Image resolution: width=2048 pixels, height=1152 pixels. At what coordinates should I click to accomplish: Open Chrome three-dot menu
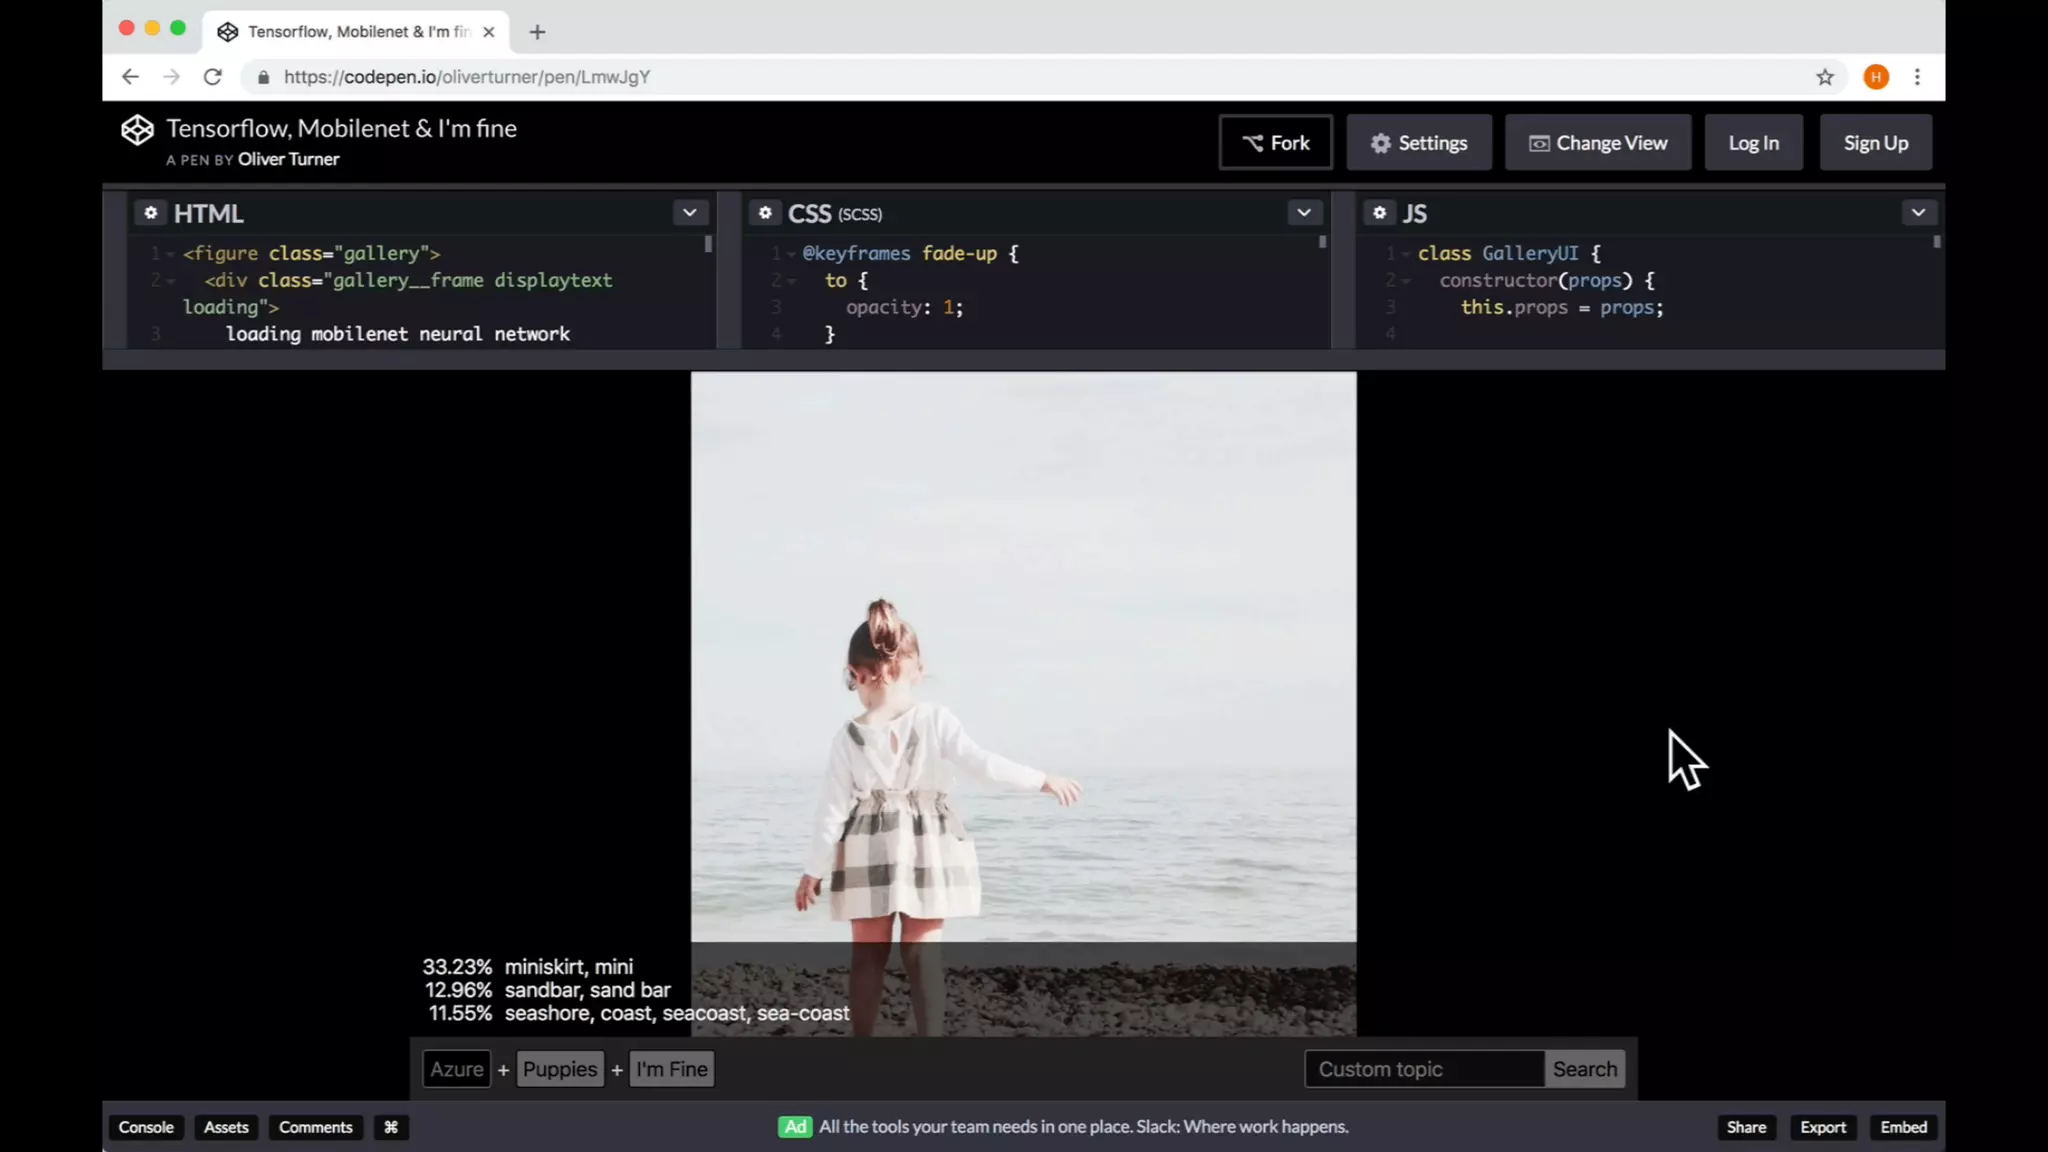pyautogui.click(x=1917, y=77)
